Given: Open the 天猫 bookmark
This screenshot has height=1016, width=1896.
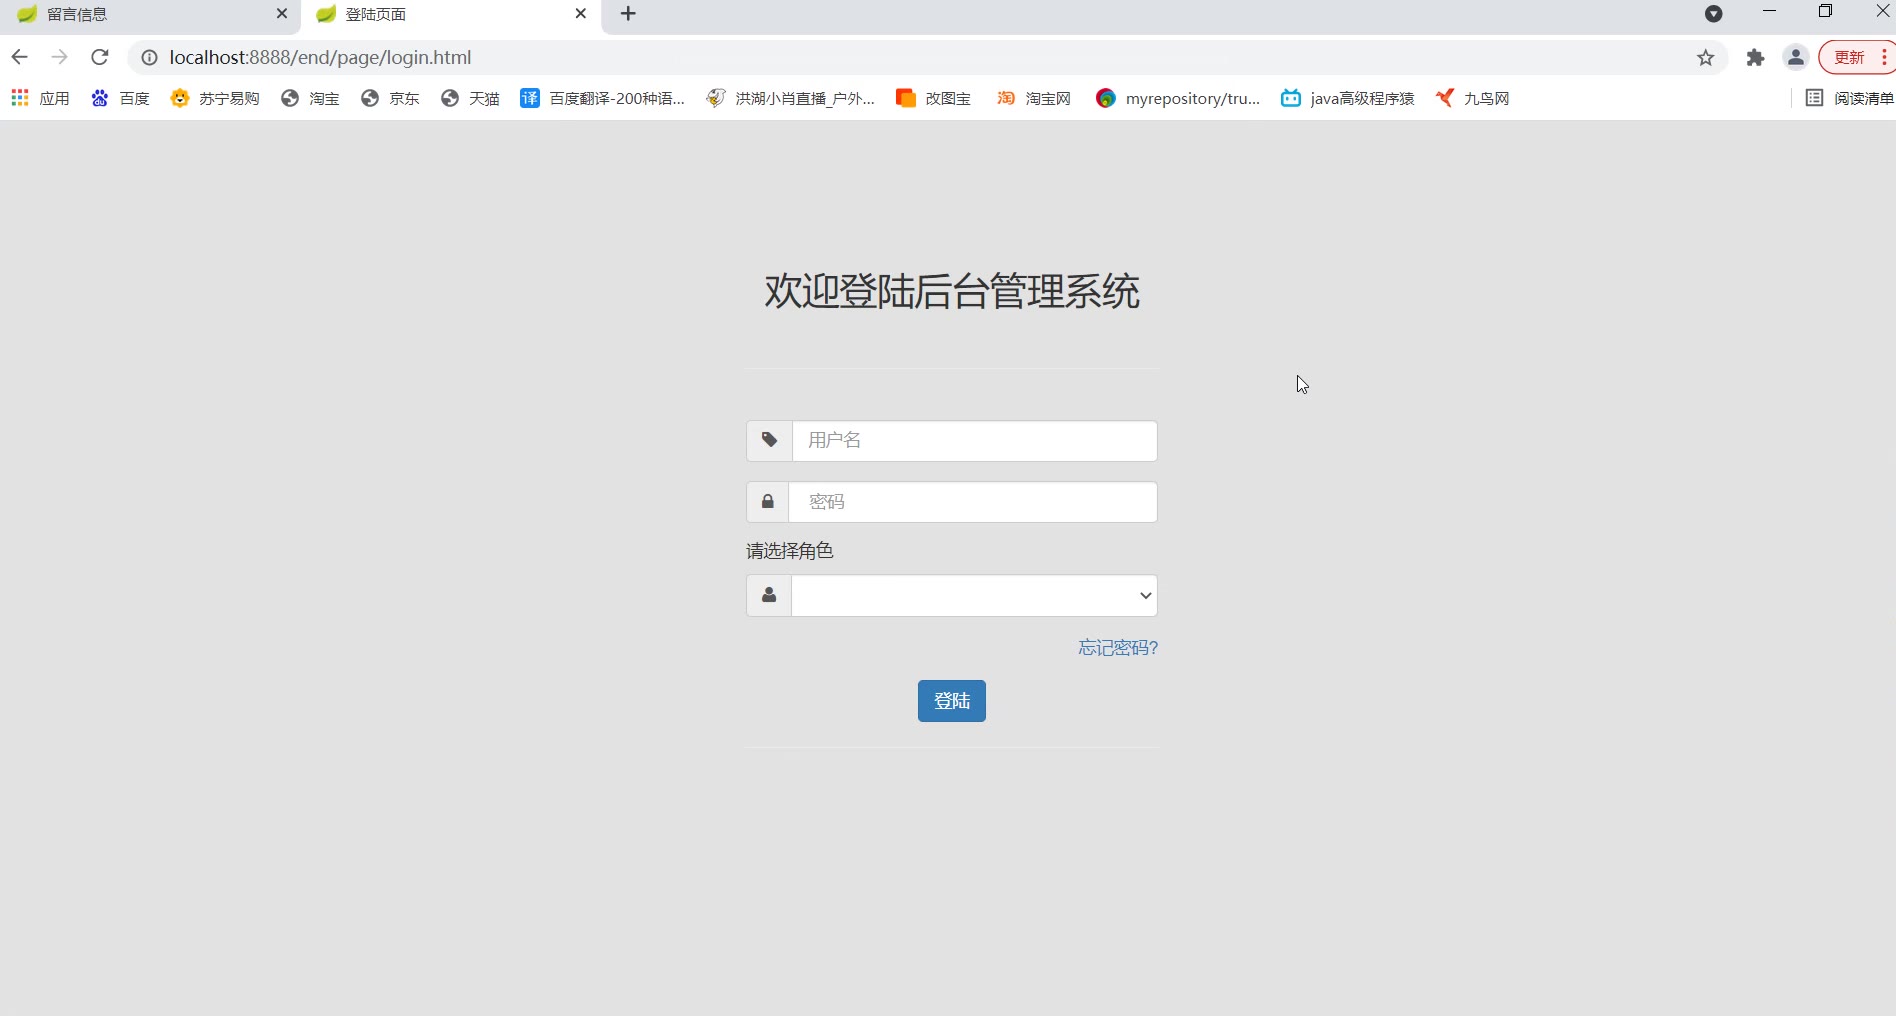Looking at the screenshot, I should (x=470, y=98).
